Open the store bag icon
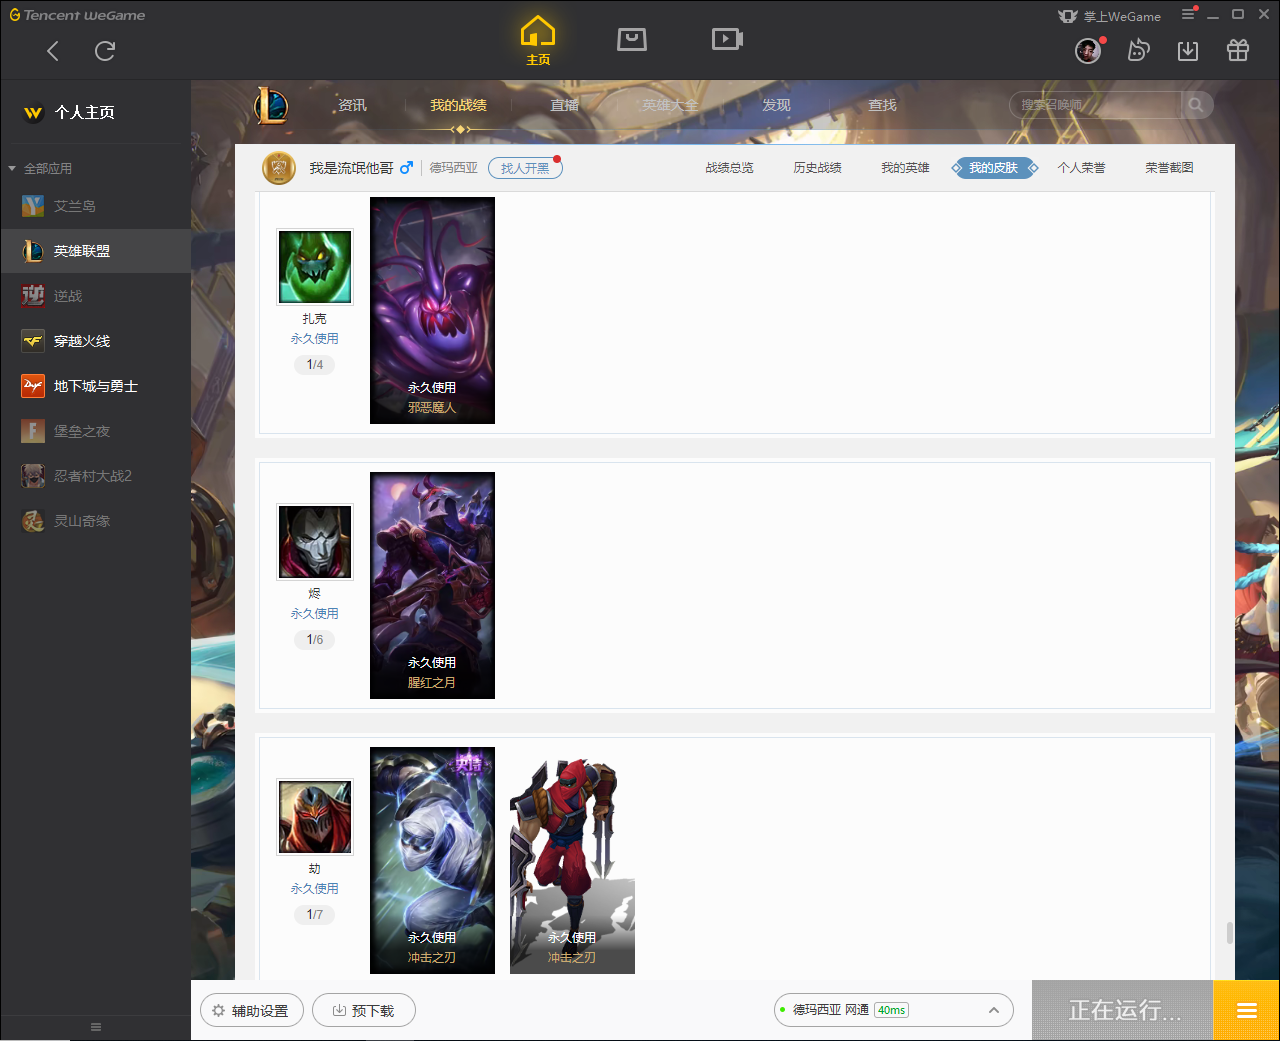 tap(632, 39)
